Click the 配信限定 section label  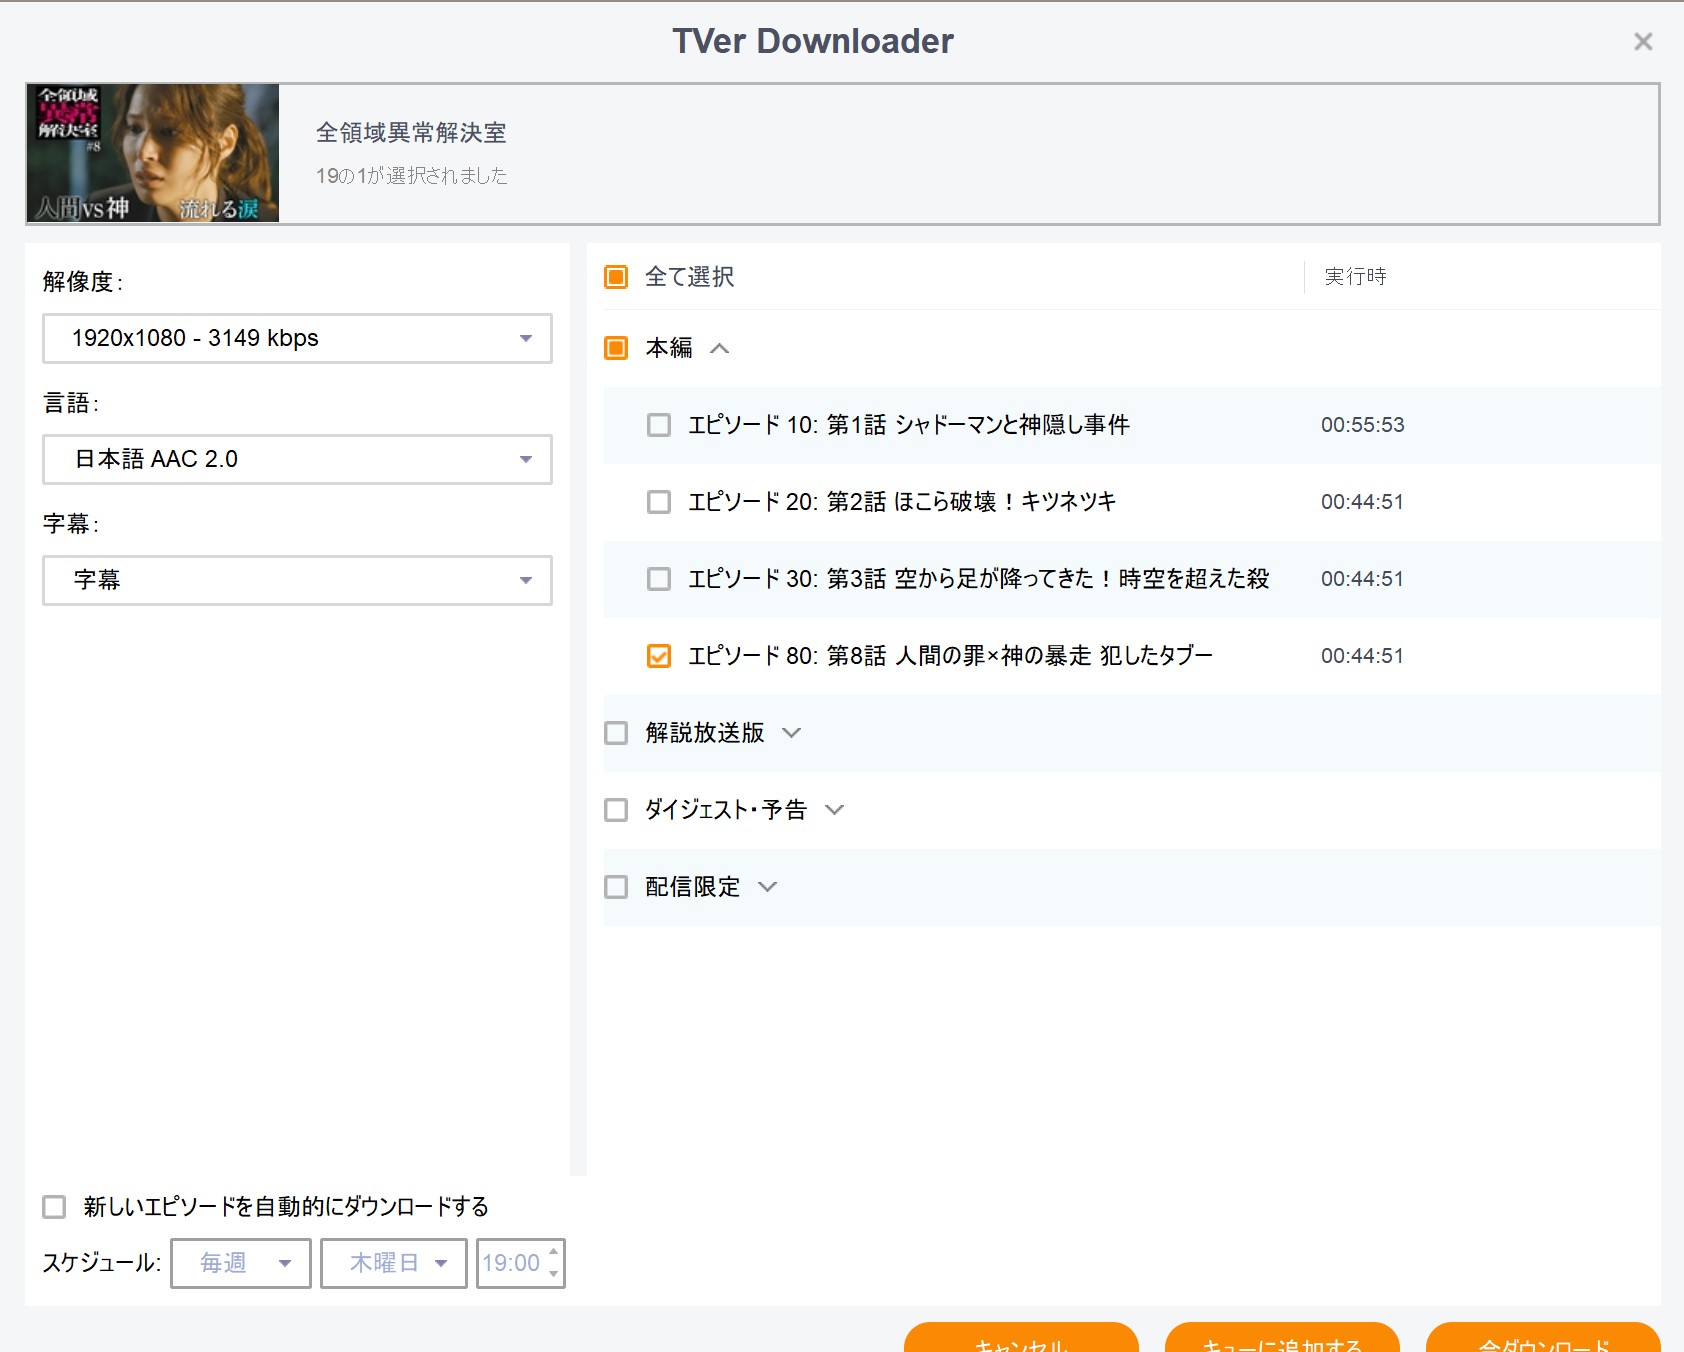(693, 887)
